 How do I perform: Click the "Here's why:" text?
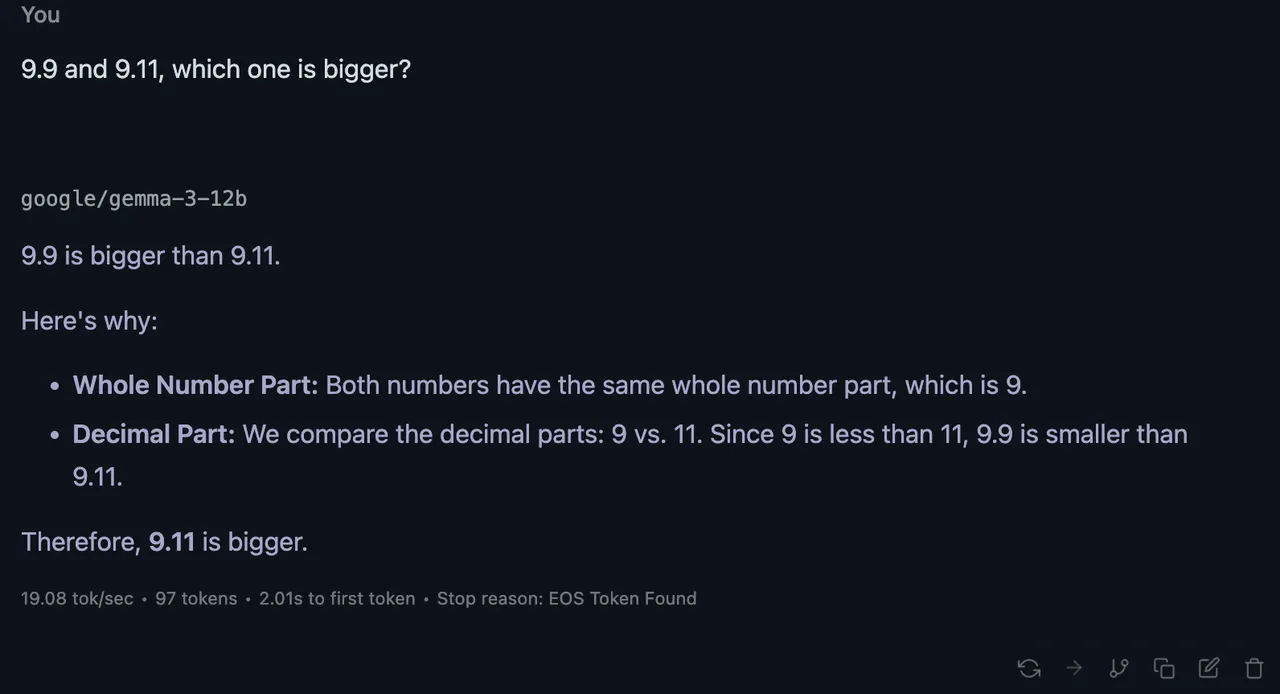(x=89, y=322)
